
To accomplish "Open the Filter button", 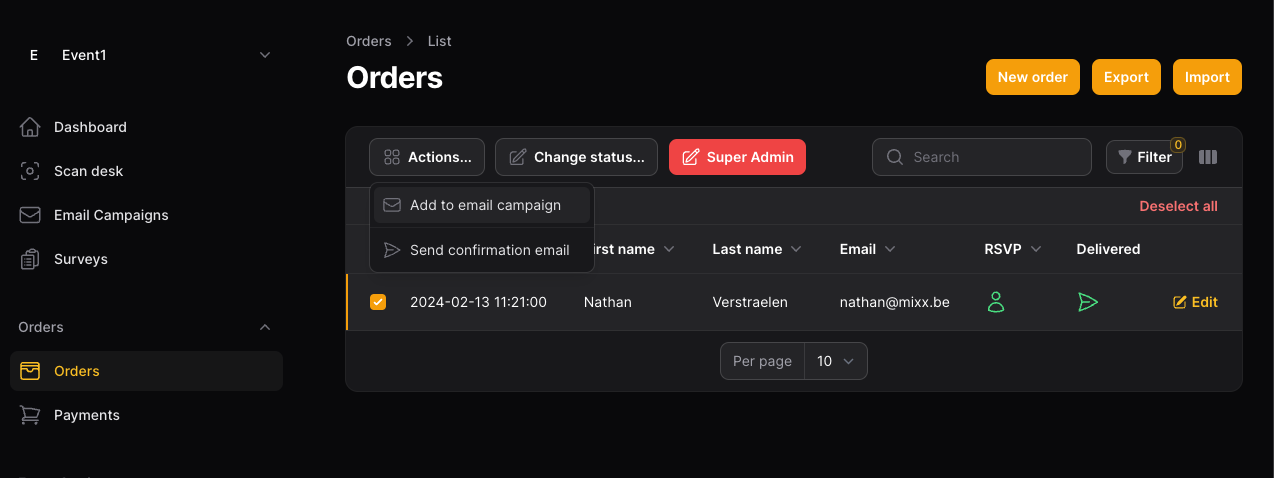I will (1144, 157).
